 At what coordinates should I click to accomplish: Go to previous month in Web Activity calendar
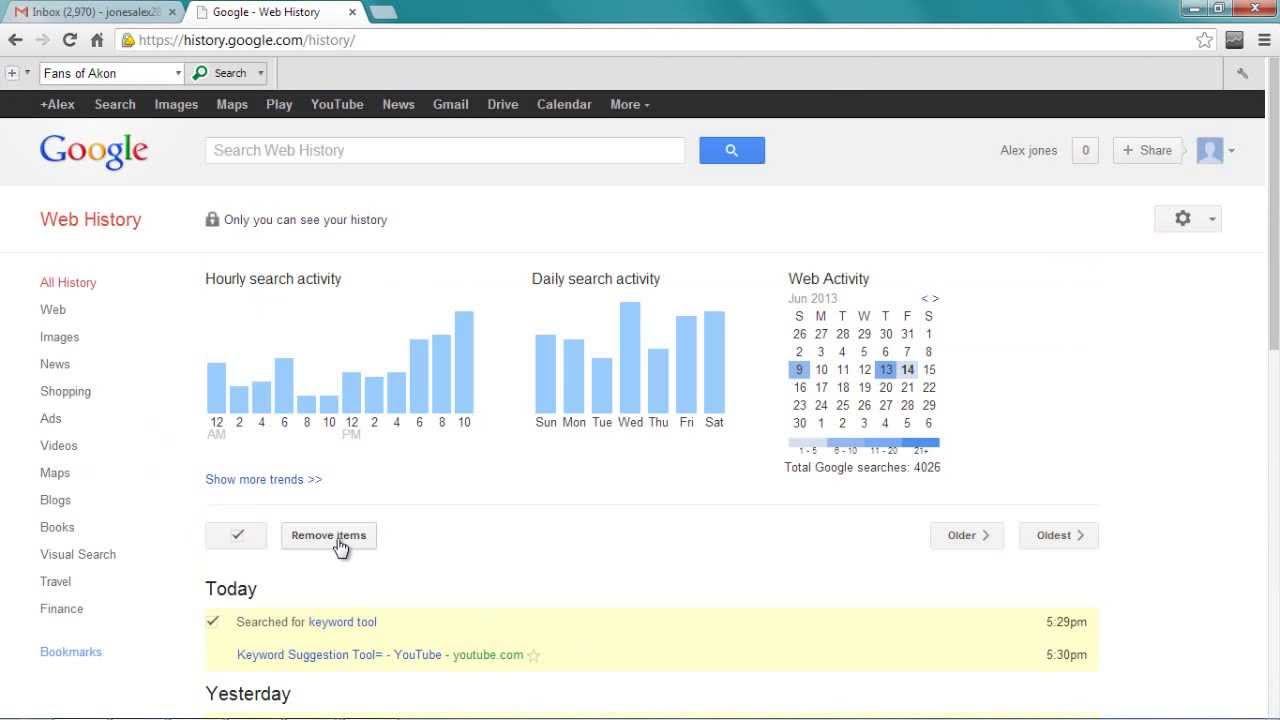tap(924, 298)
